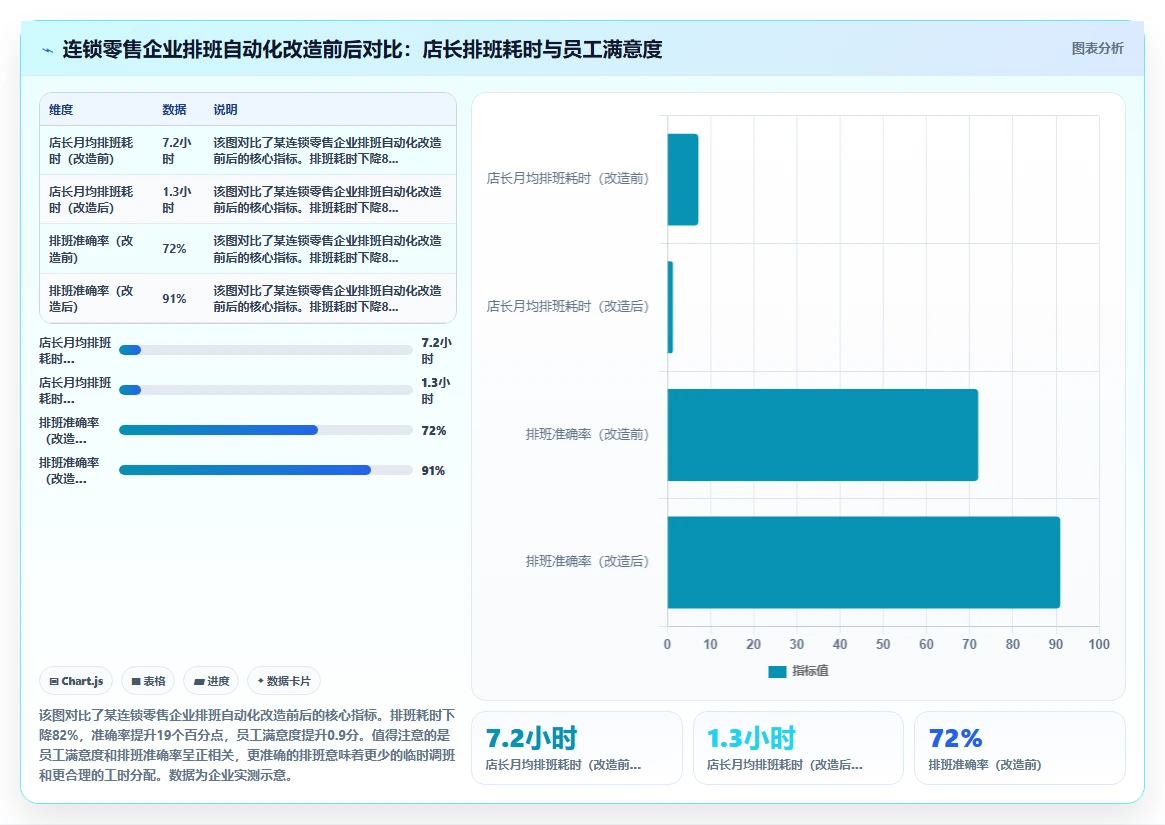Click the 表格 tag chip
This screenshot has height=825, width=1165.
point(148,681)
